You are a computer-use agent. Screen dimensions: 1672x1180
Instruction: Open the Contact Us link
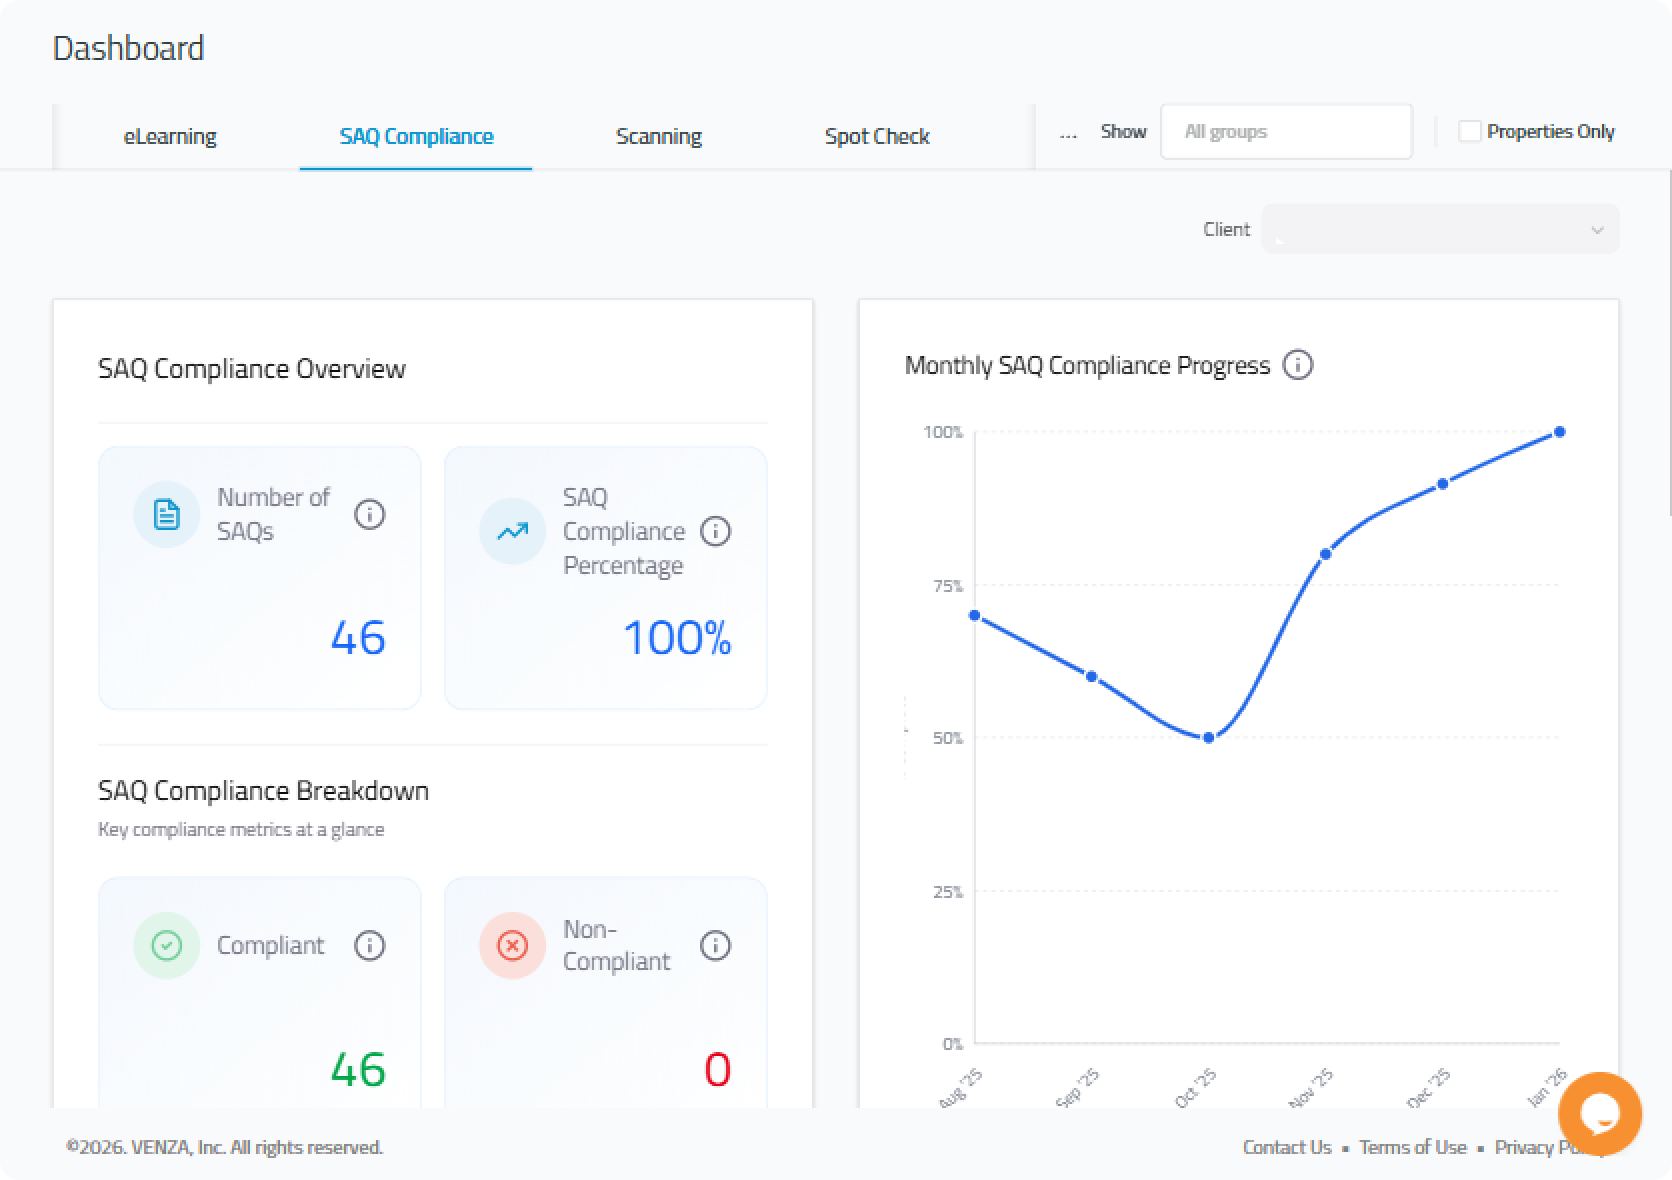(x=1286, y=1148)
